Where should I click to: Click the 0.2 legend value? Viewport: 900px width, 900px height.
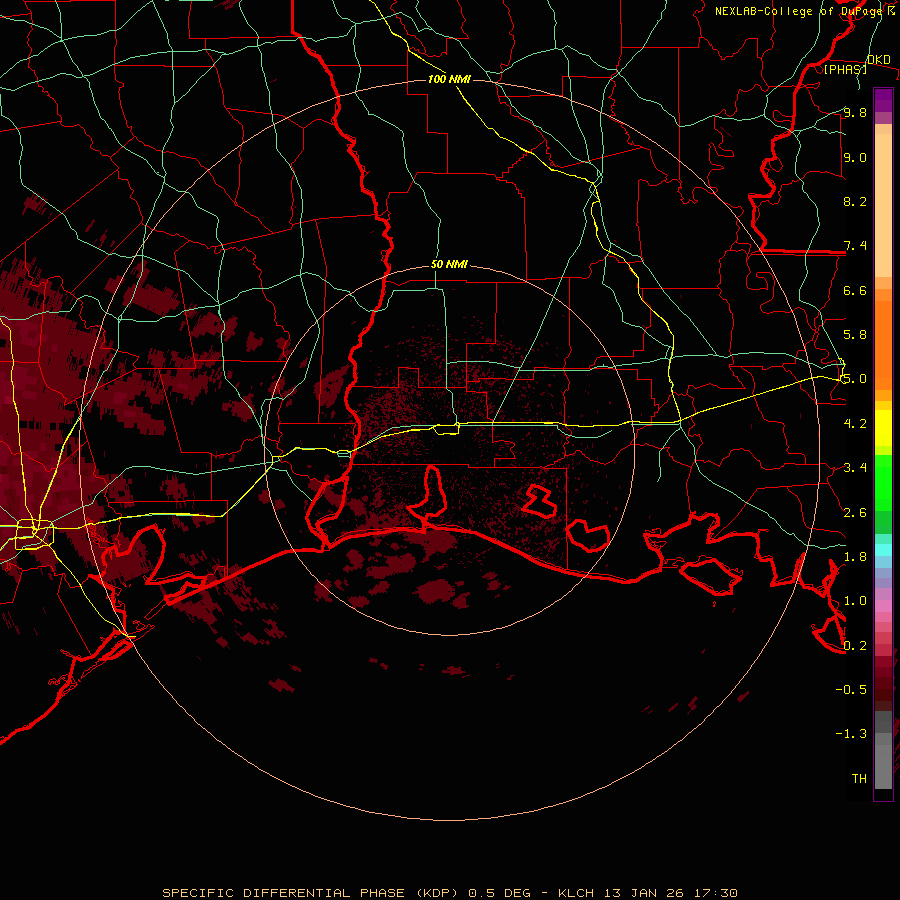pyautogui.click(x=855, y=646)
